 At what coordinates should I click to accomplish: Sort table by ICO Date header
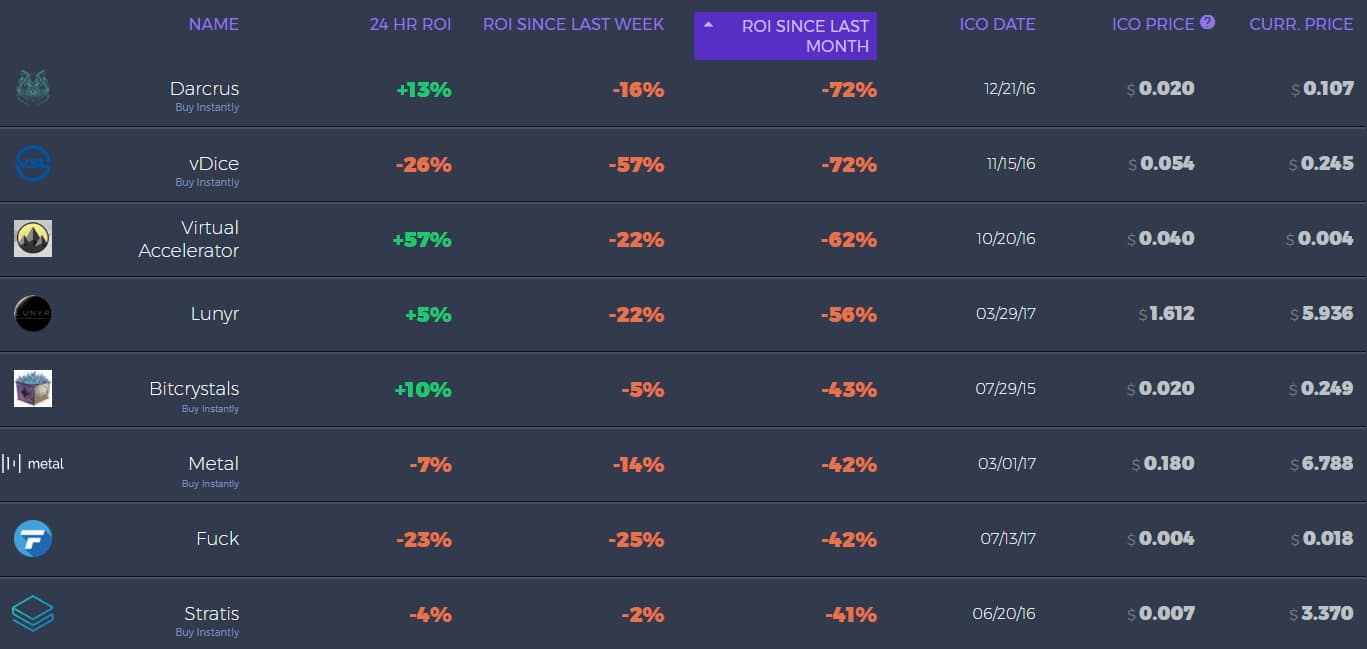997,24
